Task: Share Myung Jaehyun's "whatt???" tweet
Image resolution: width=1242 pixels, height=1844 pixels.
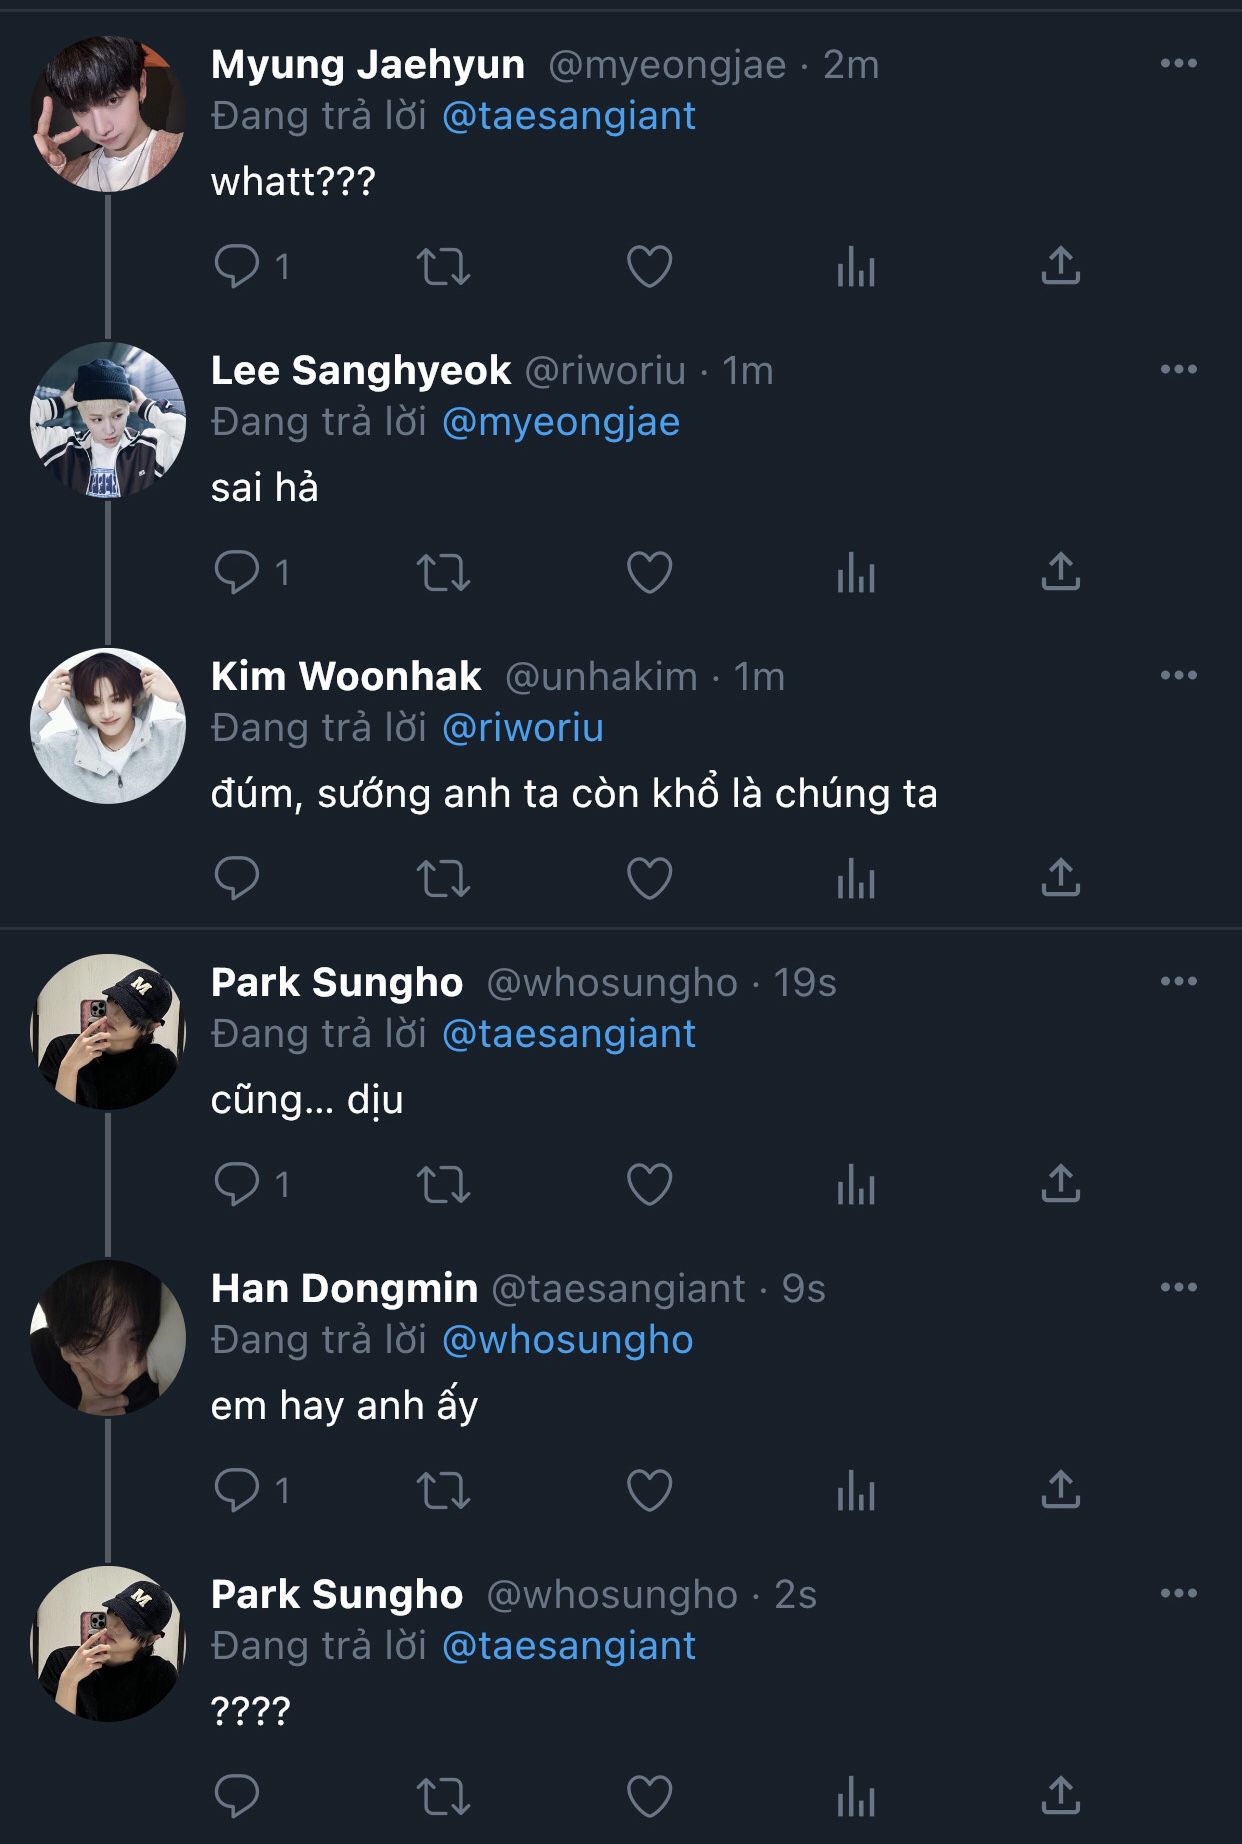Action: (x=1060, y=266)
